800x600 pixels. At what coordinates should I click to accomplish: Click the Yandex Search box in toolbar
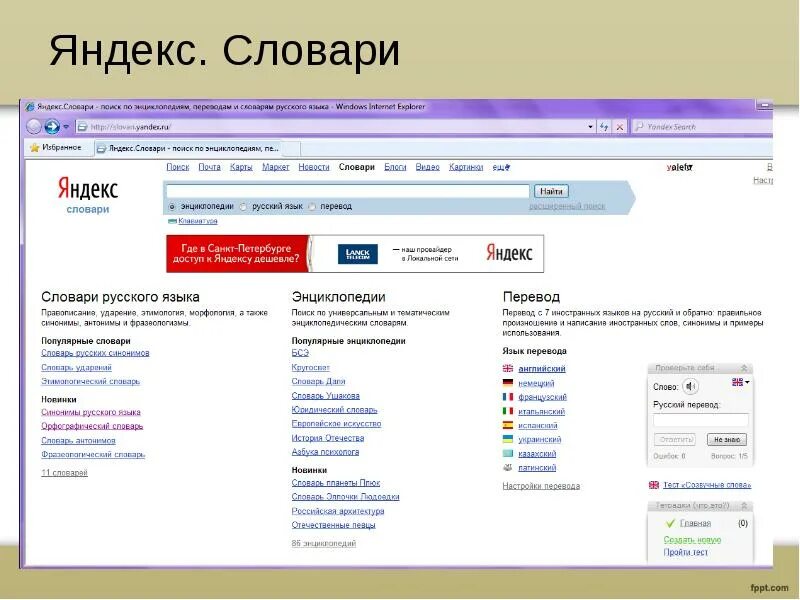pos(703,127)
